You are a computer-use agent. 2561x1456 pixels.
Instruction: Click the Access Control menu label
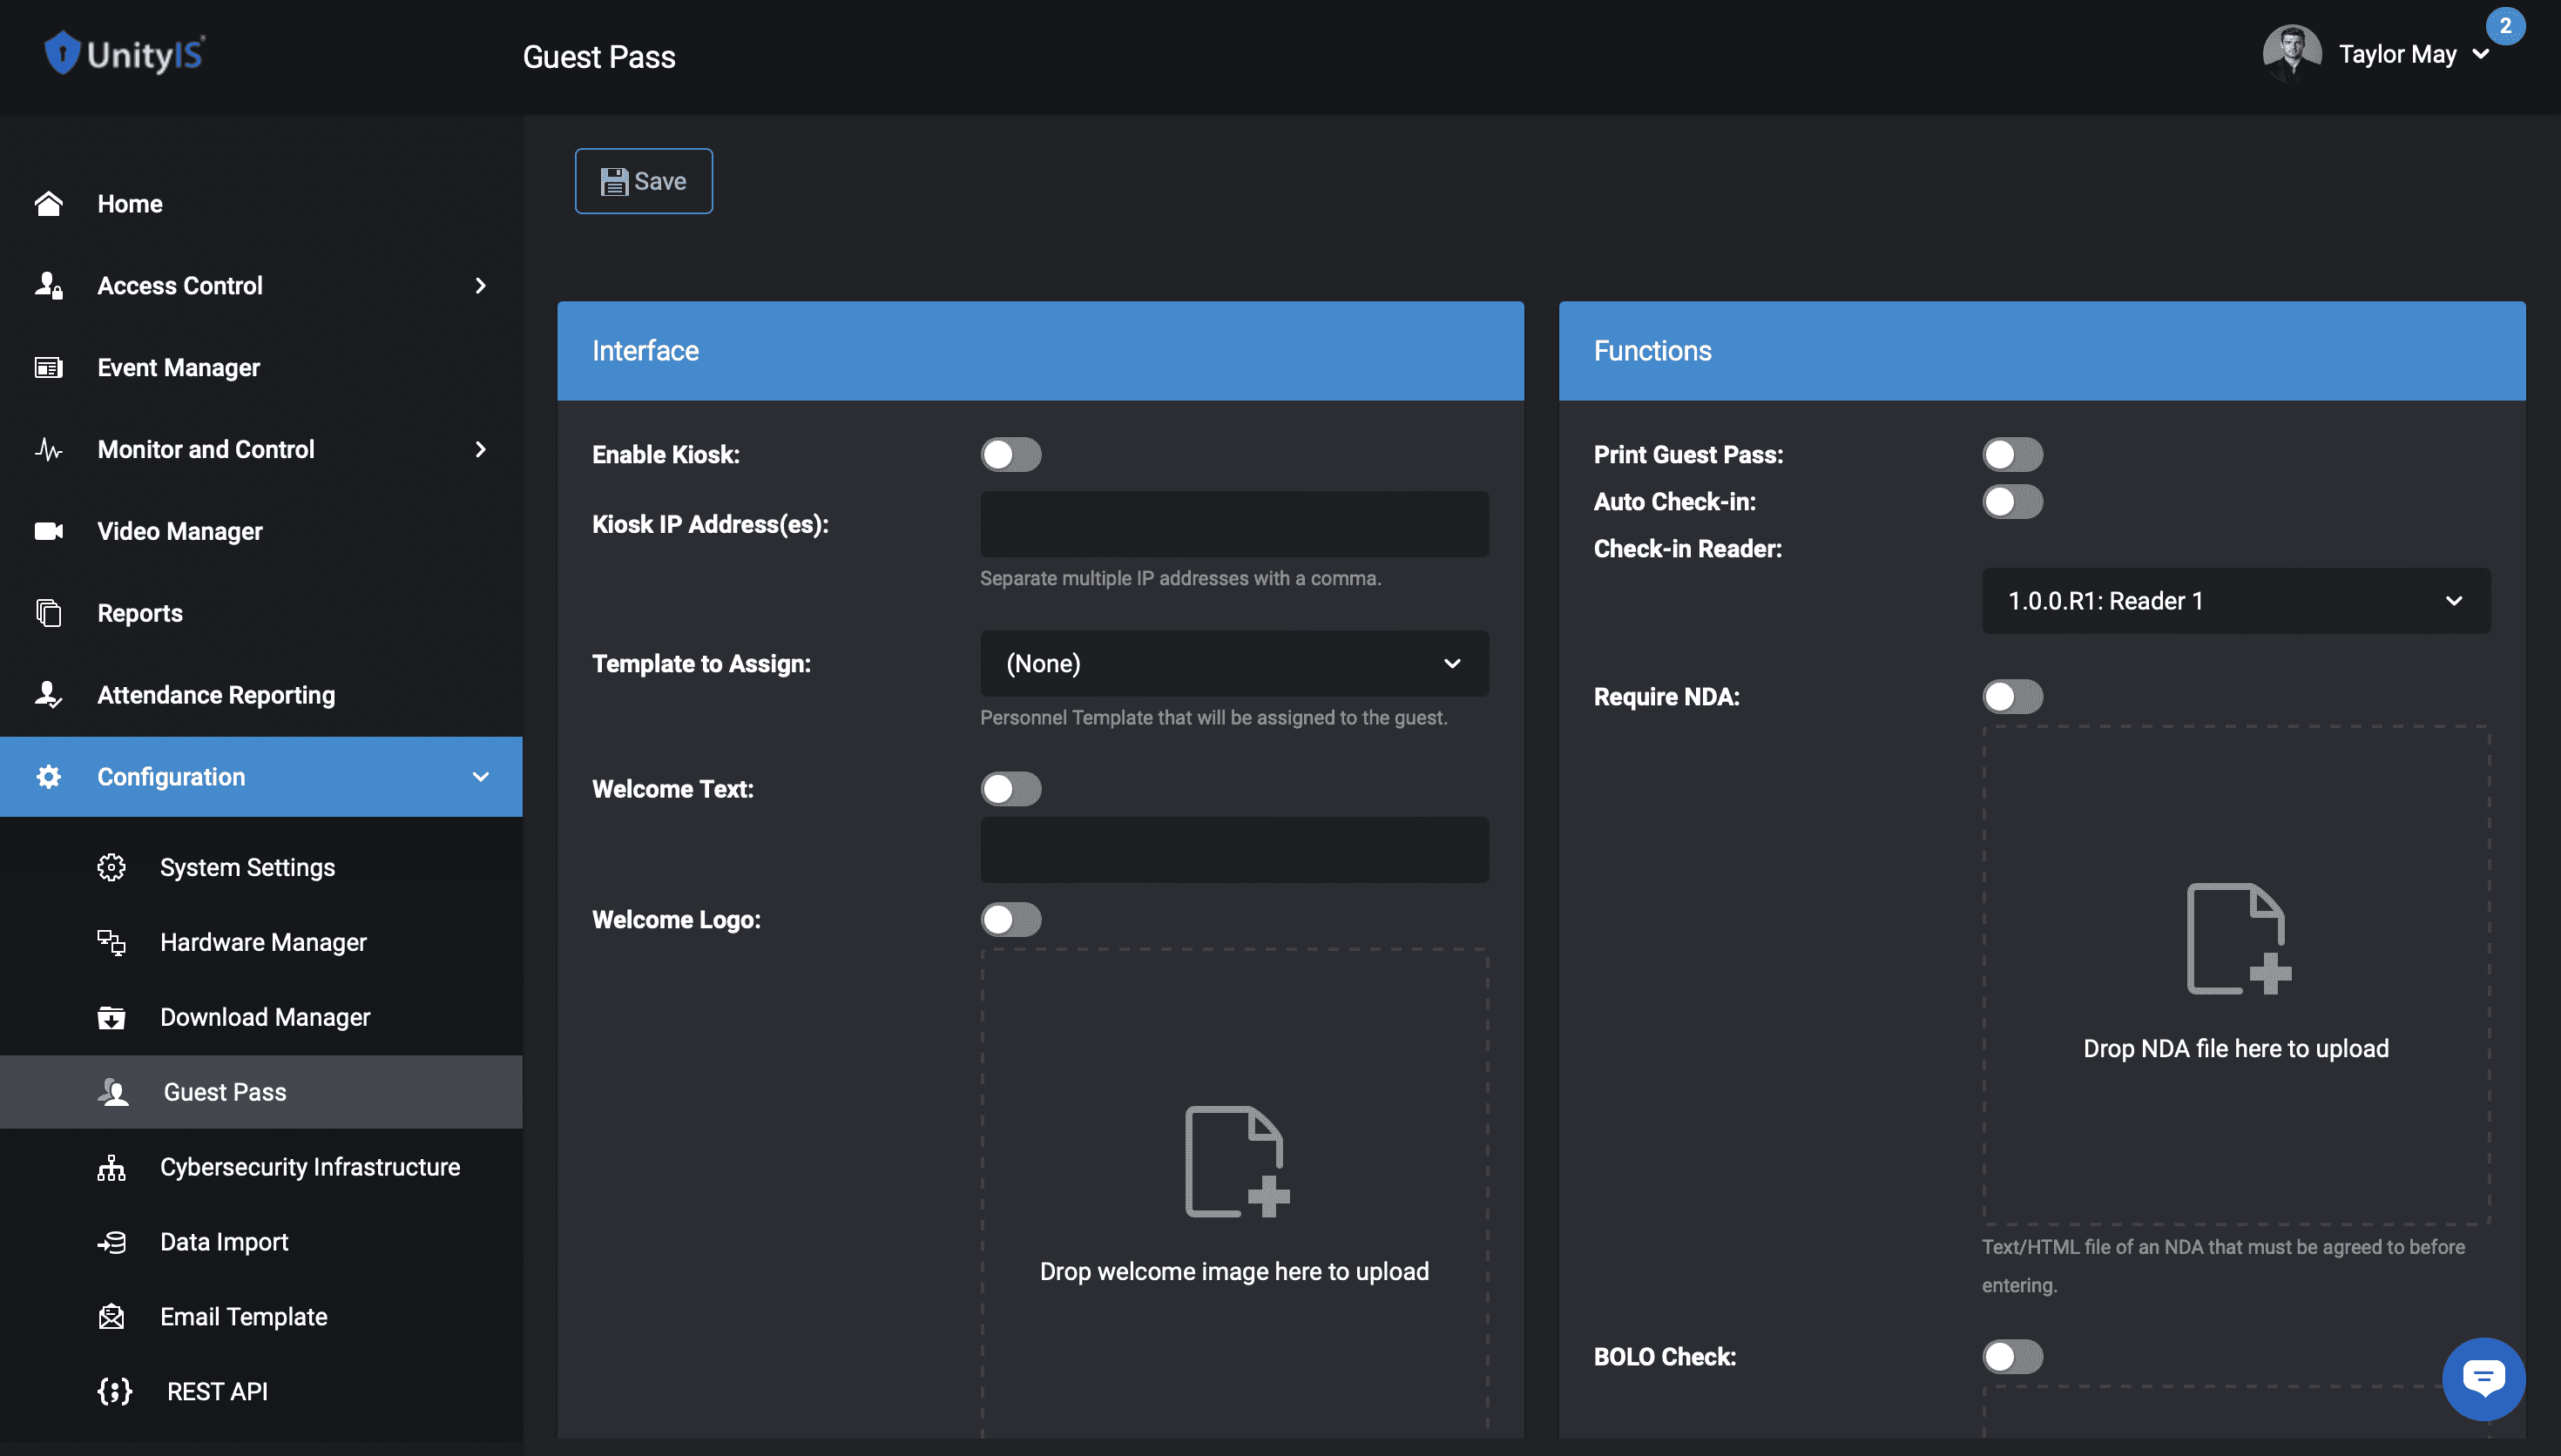pyautogui.click(x=180, y=285)
